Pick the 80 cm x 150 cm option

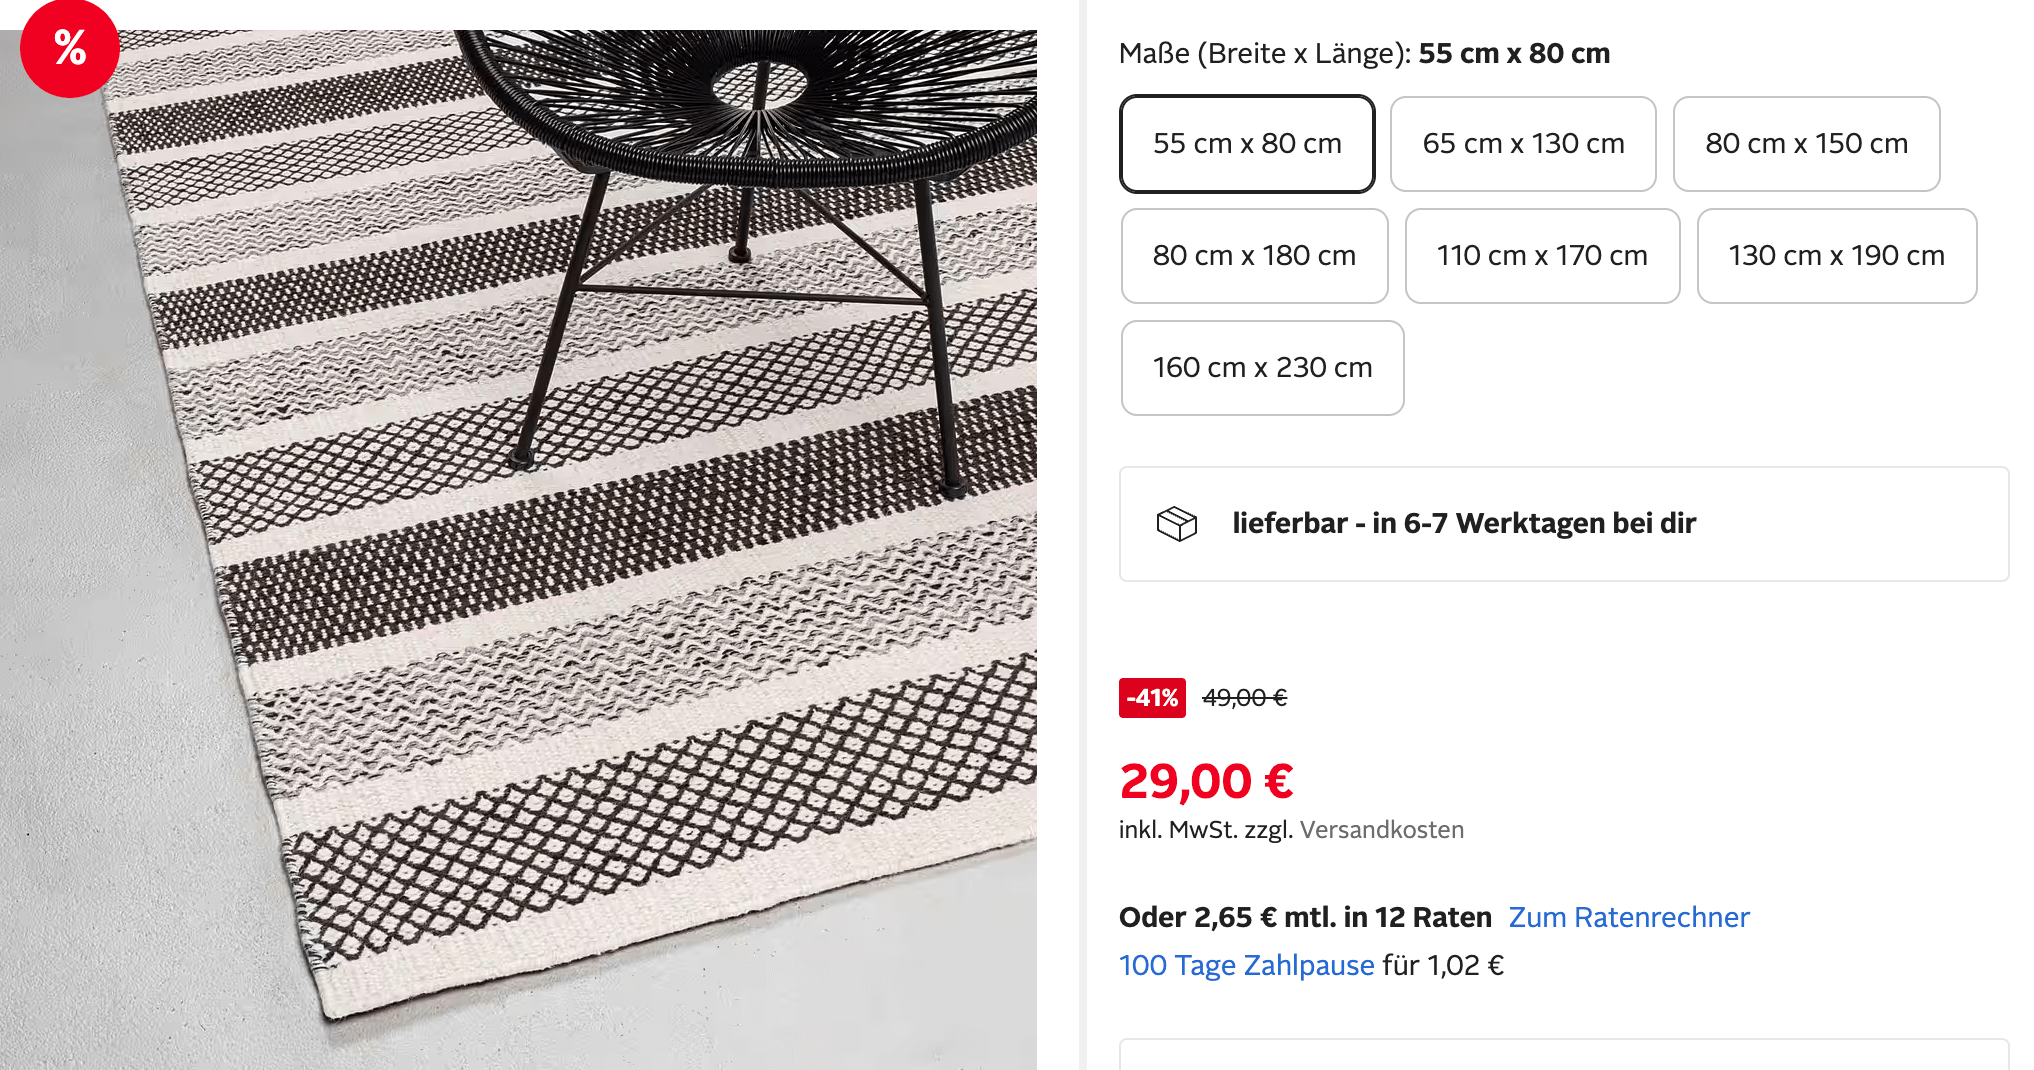(x=1806, y=144)
